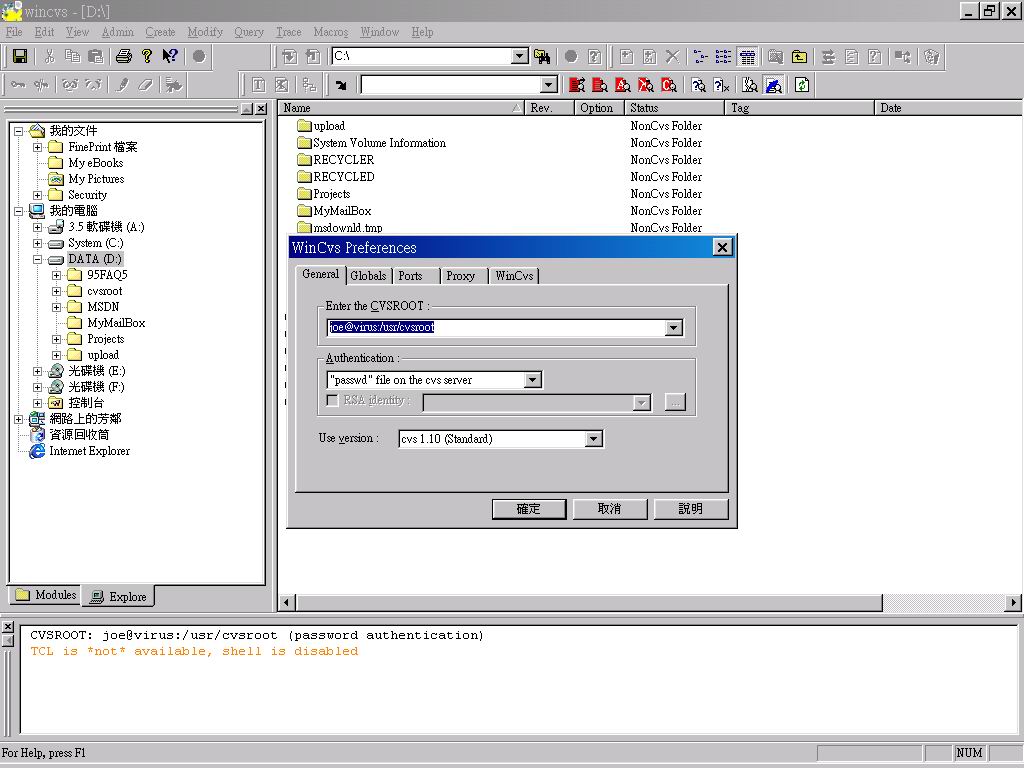
Task: Click the eraser icon in the toolbar
Action: 145,85
